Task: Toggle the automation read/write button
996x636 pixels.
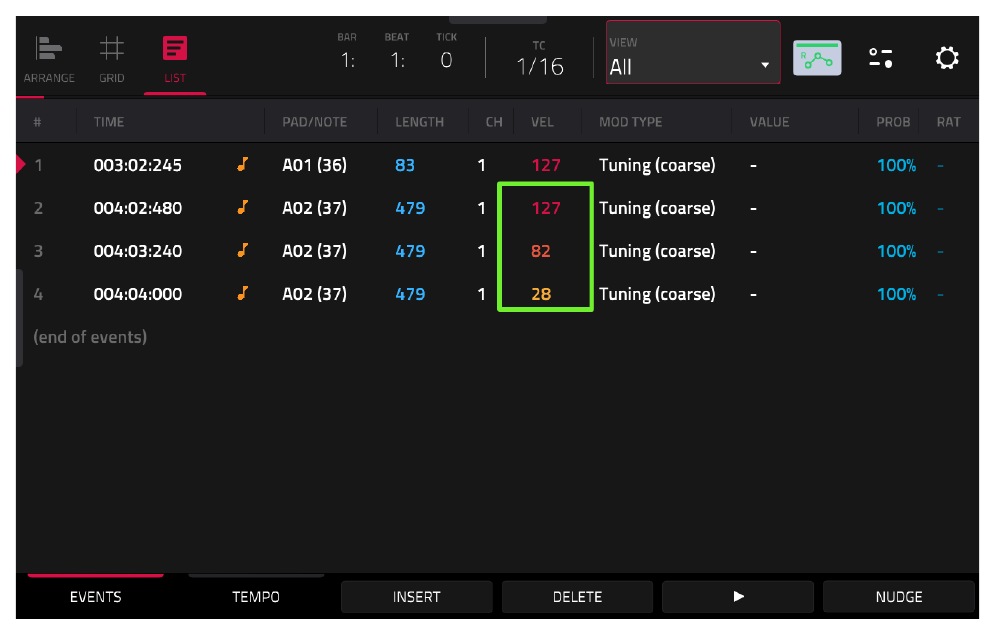Action: pos(817,58)
